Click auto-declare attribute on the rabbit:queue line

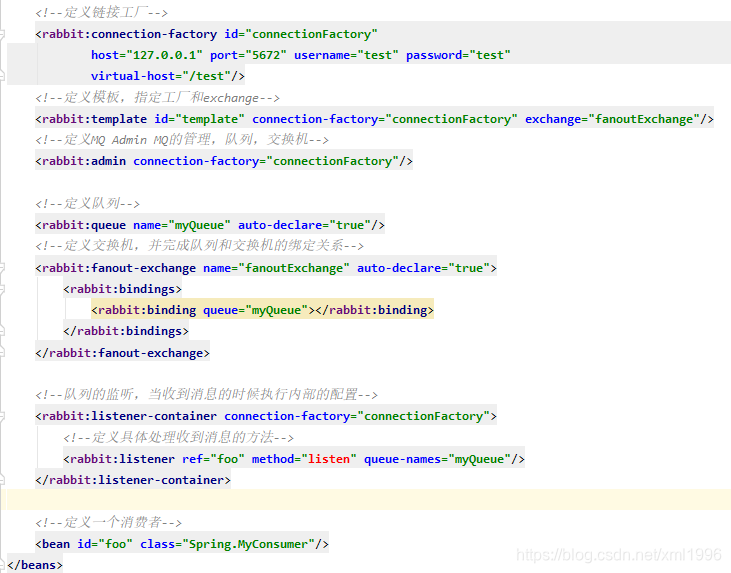click(280, 225)
